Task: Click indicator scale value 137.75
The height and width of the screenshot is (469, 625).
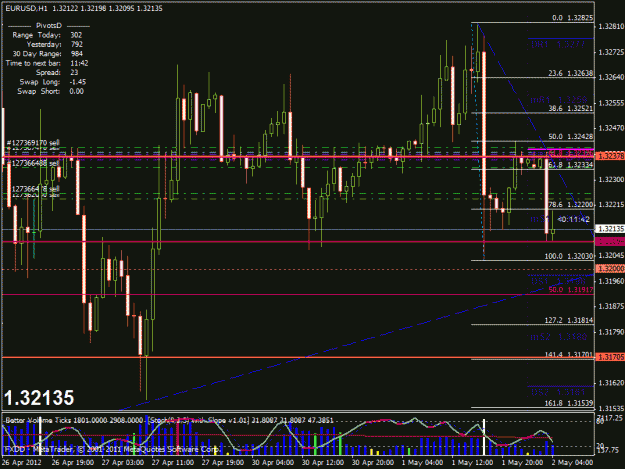Action: 610,450
